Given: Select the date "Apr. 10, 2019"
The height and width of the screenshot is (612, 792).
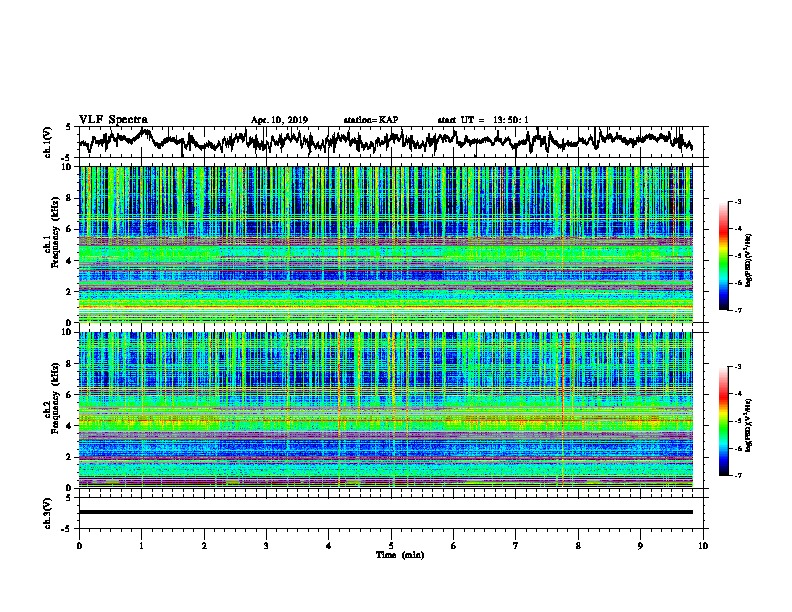Looking at the screenshot, I should [x=279, y=120].
